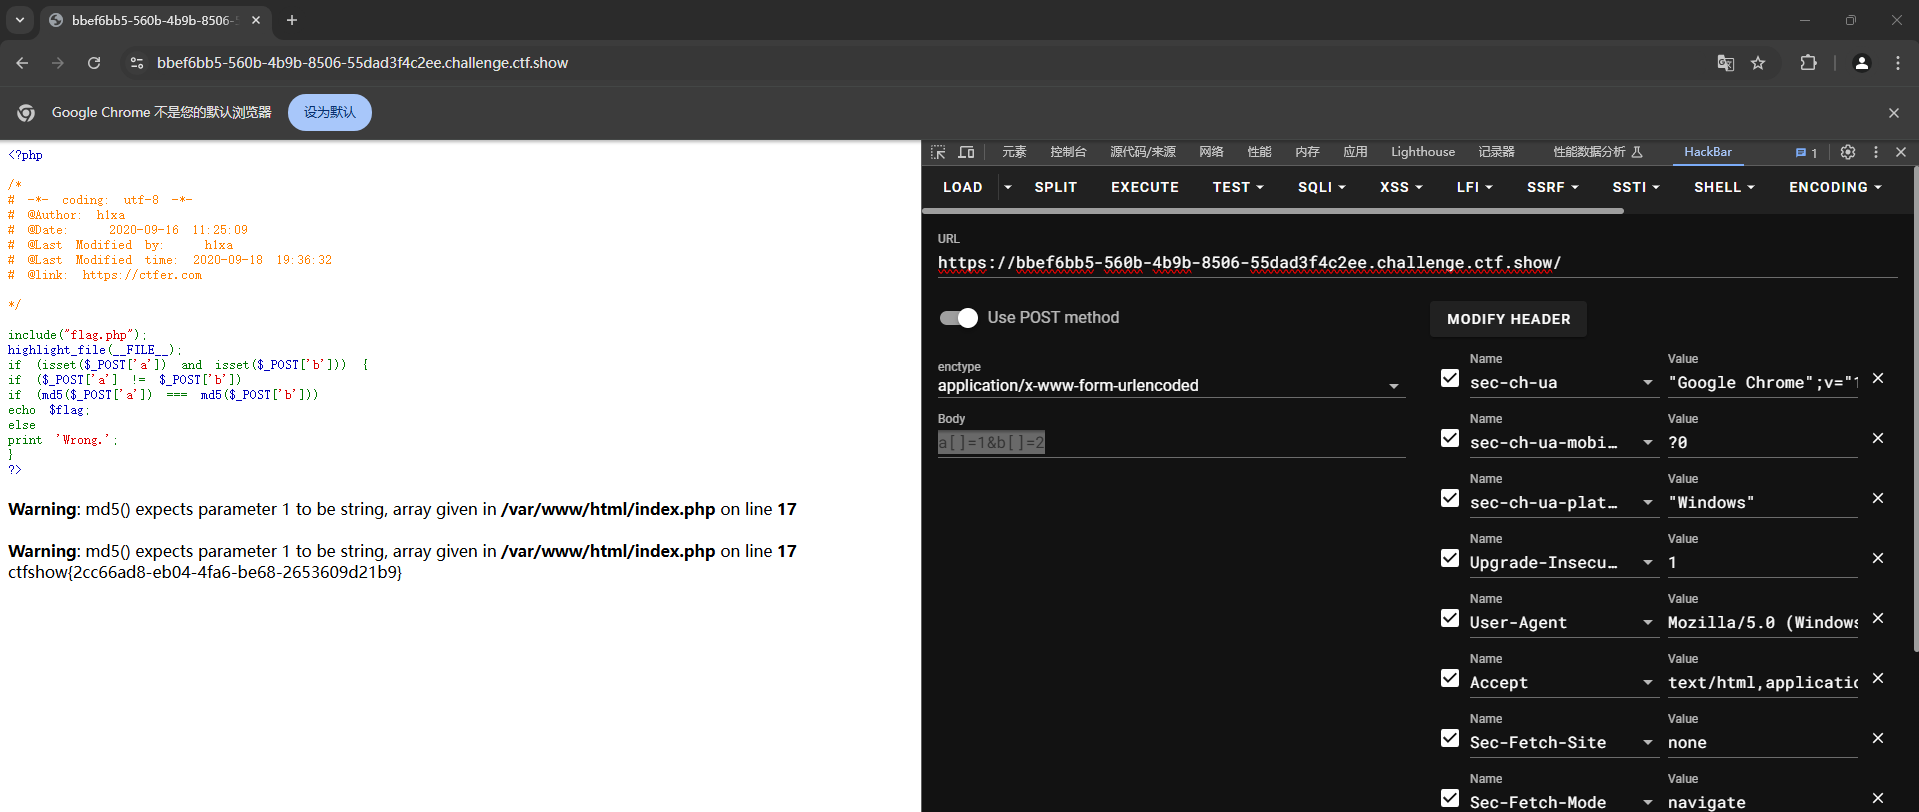The height and width of the screenshot is (812, 1919).
Task: Open the XSS dropdown menu
Action: [x=1401, y=187]
